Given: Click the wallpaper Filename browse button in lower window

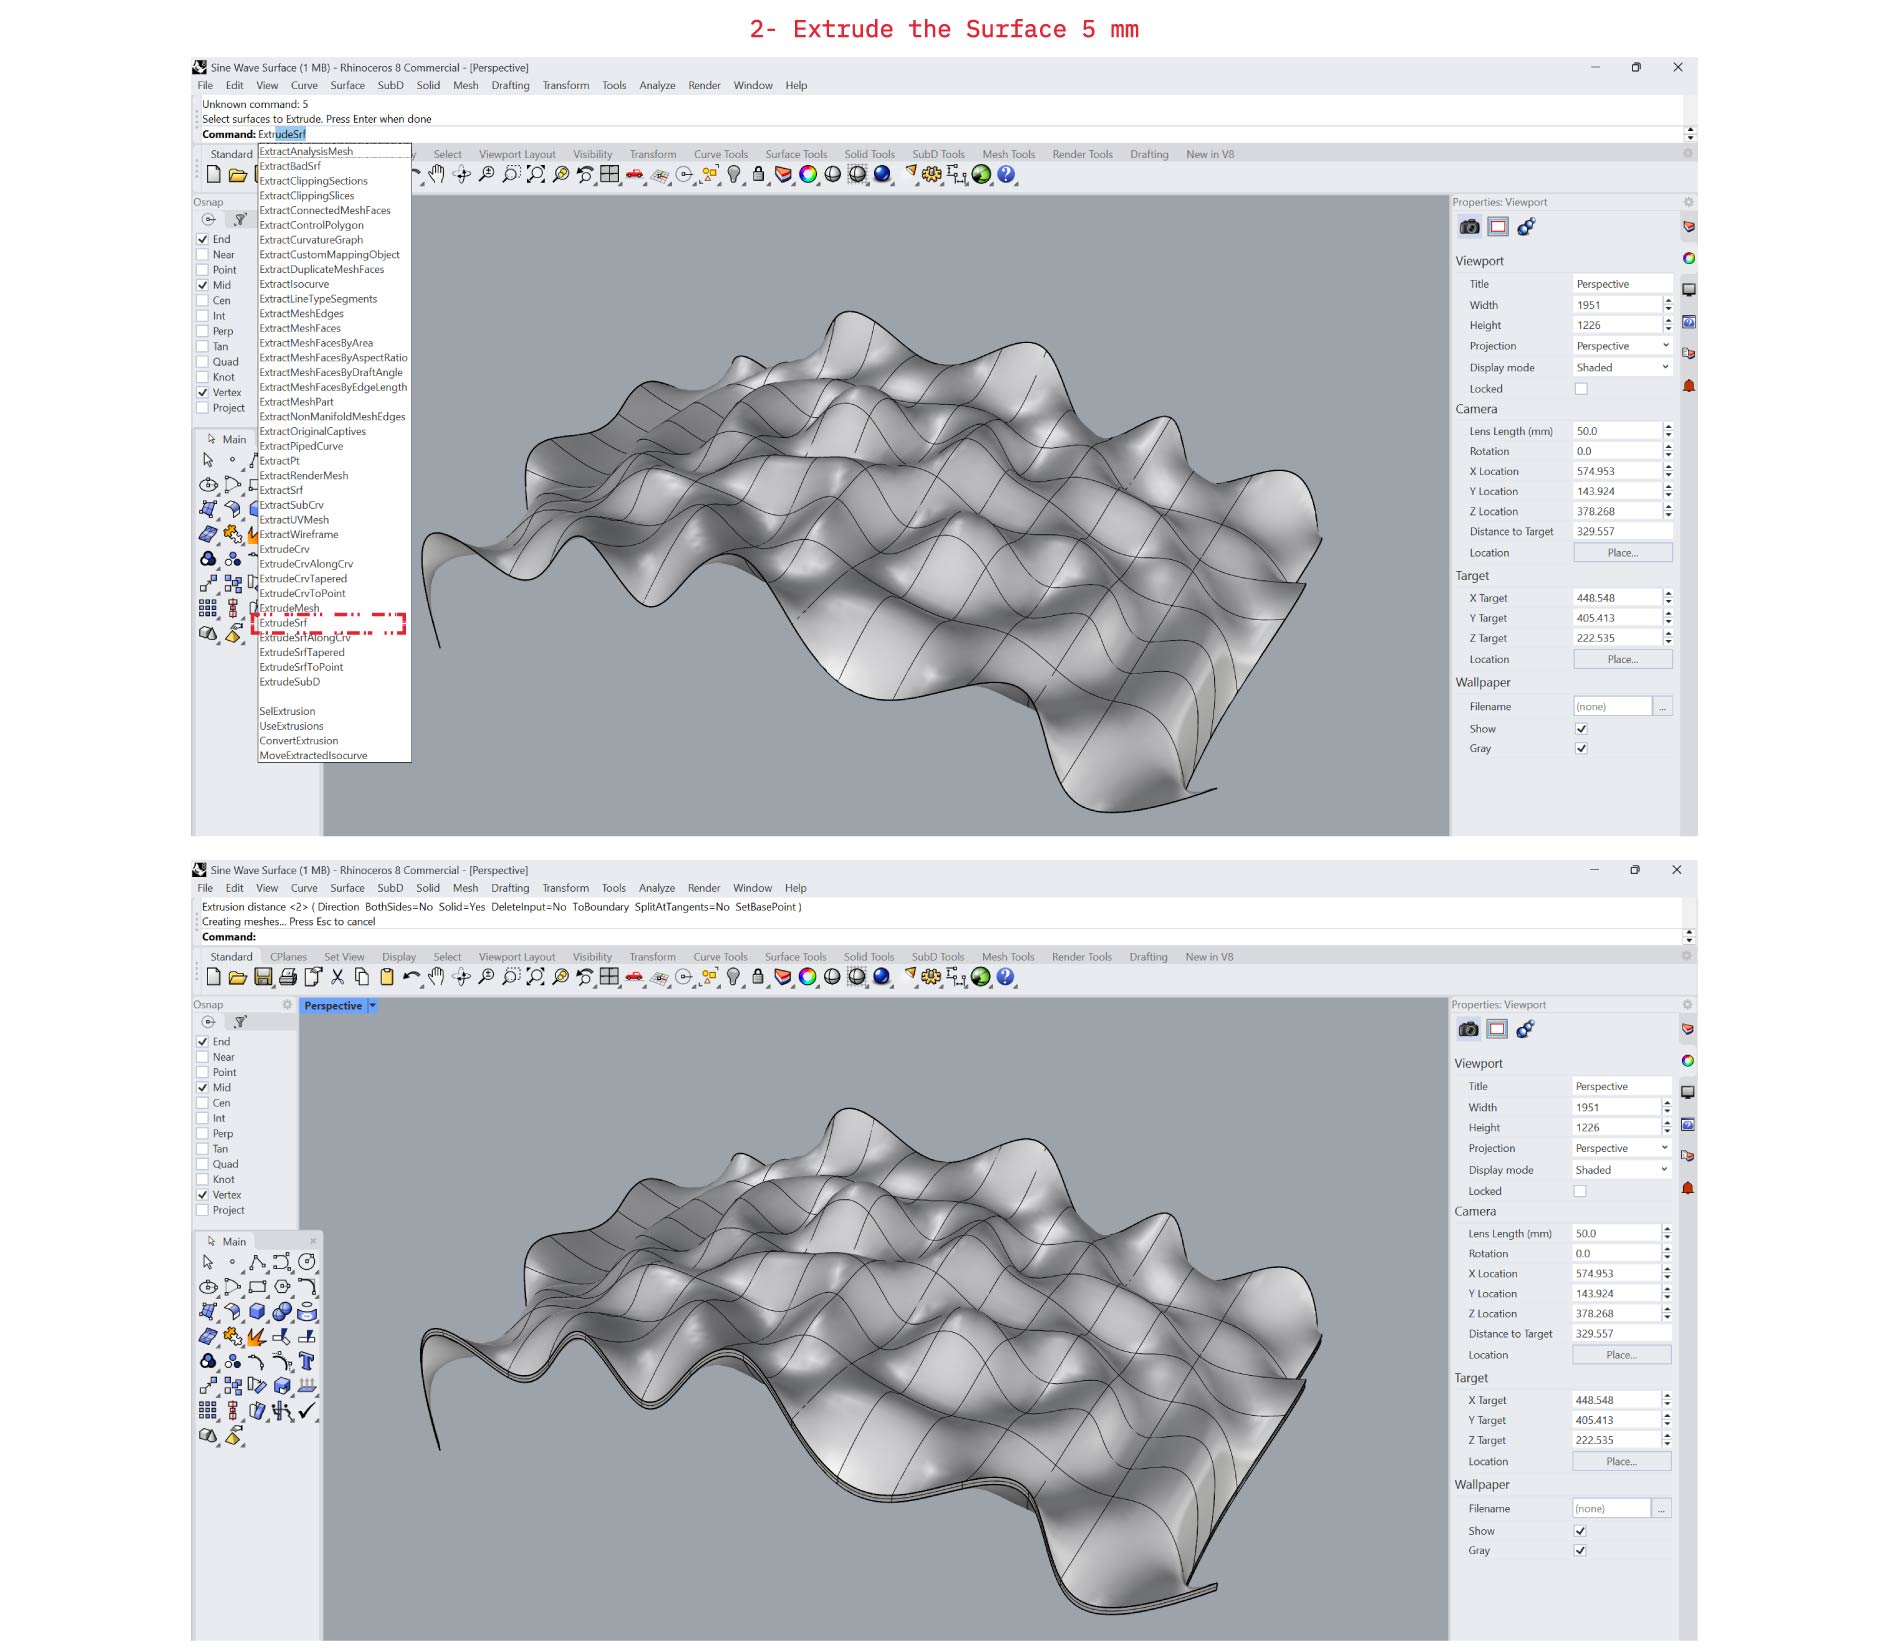Looking at the screenshot, I should (1661, 1509).
